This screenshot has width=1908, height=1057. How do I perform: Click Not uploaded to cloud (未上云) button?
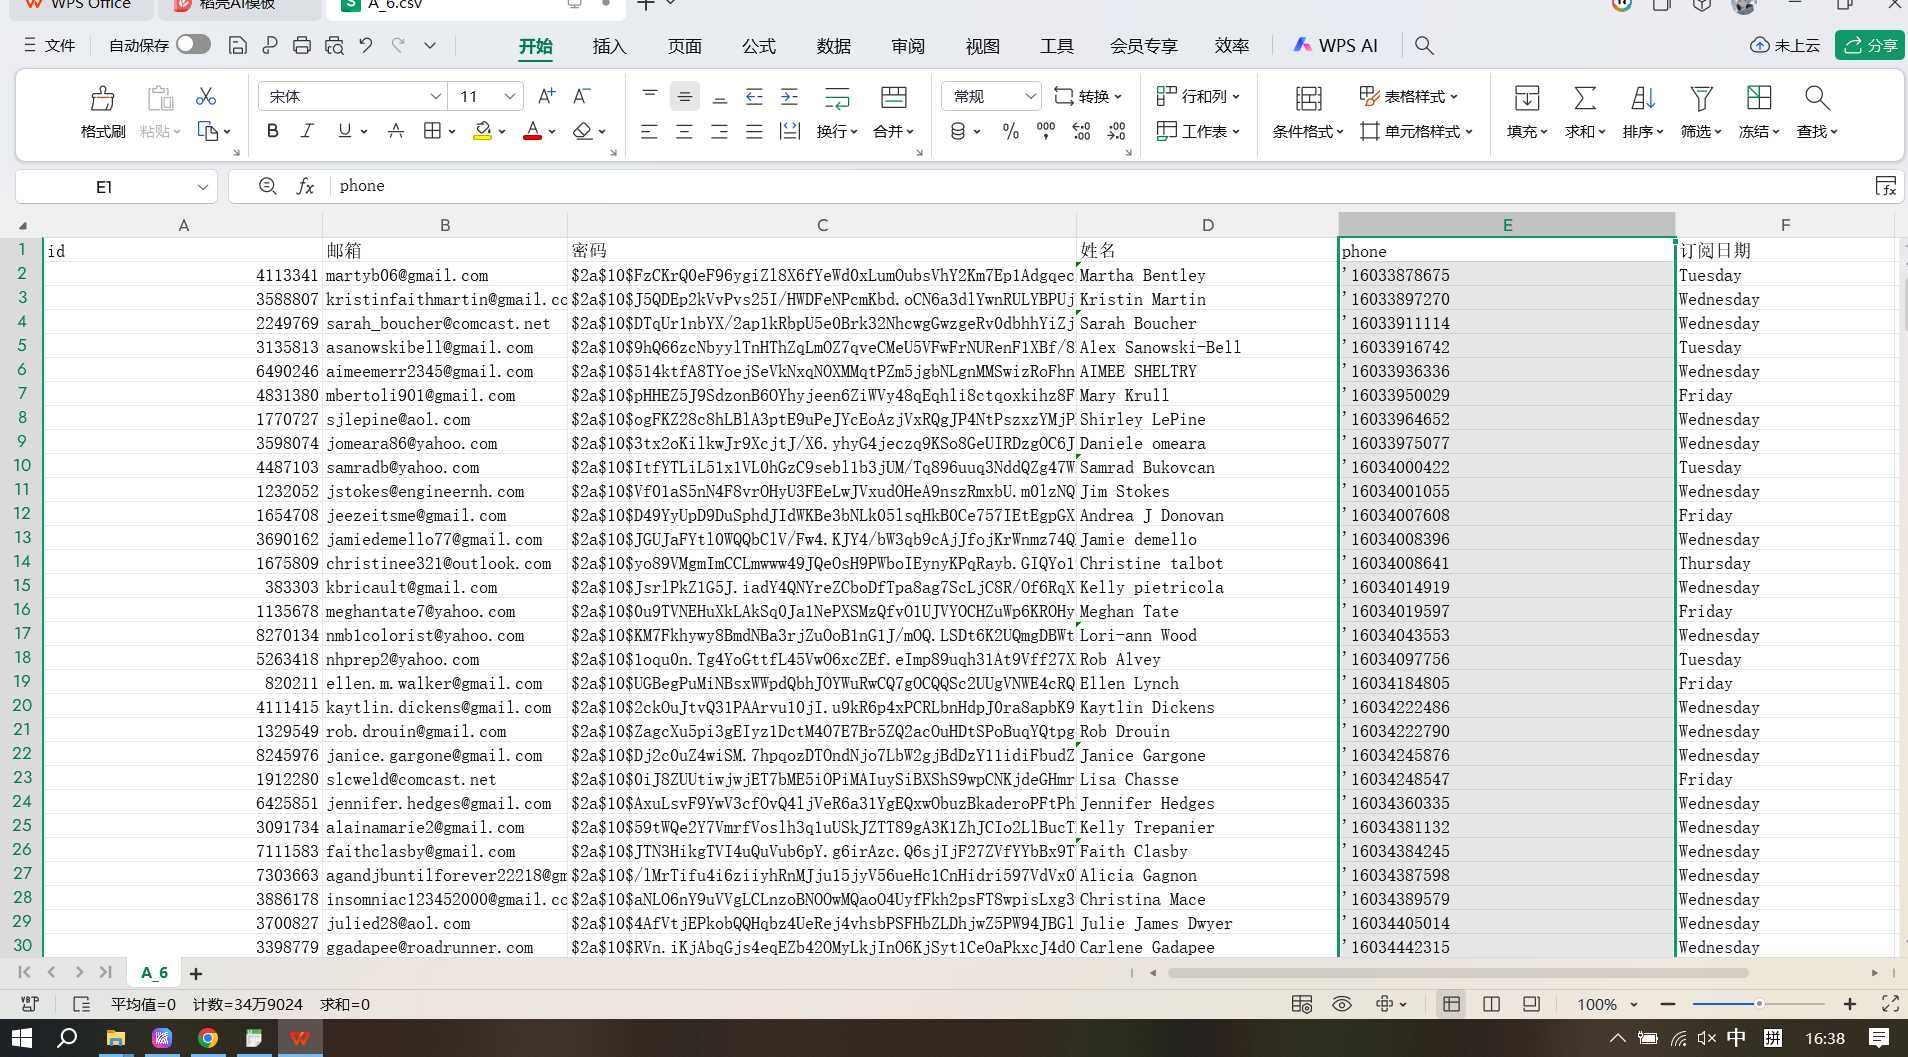pyautogui.click(x=1785, y=45)
